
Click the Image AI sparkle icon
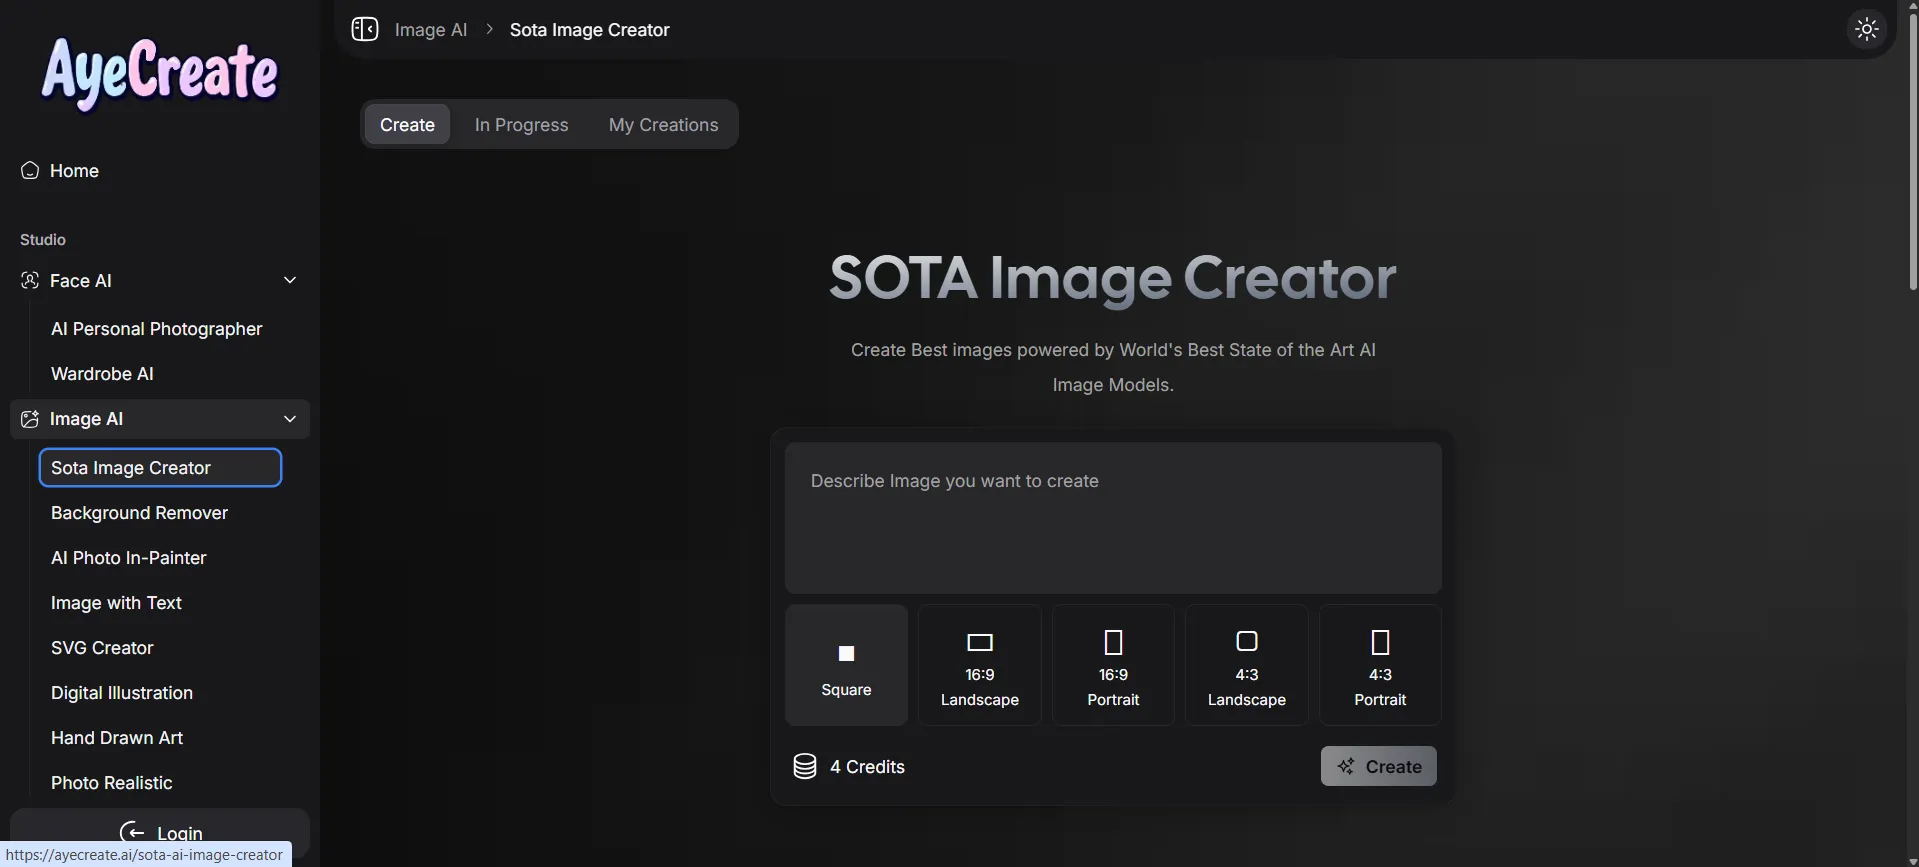(30, 419)
